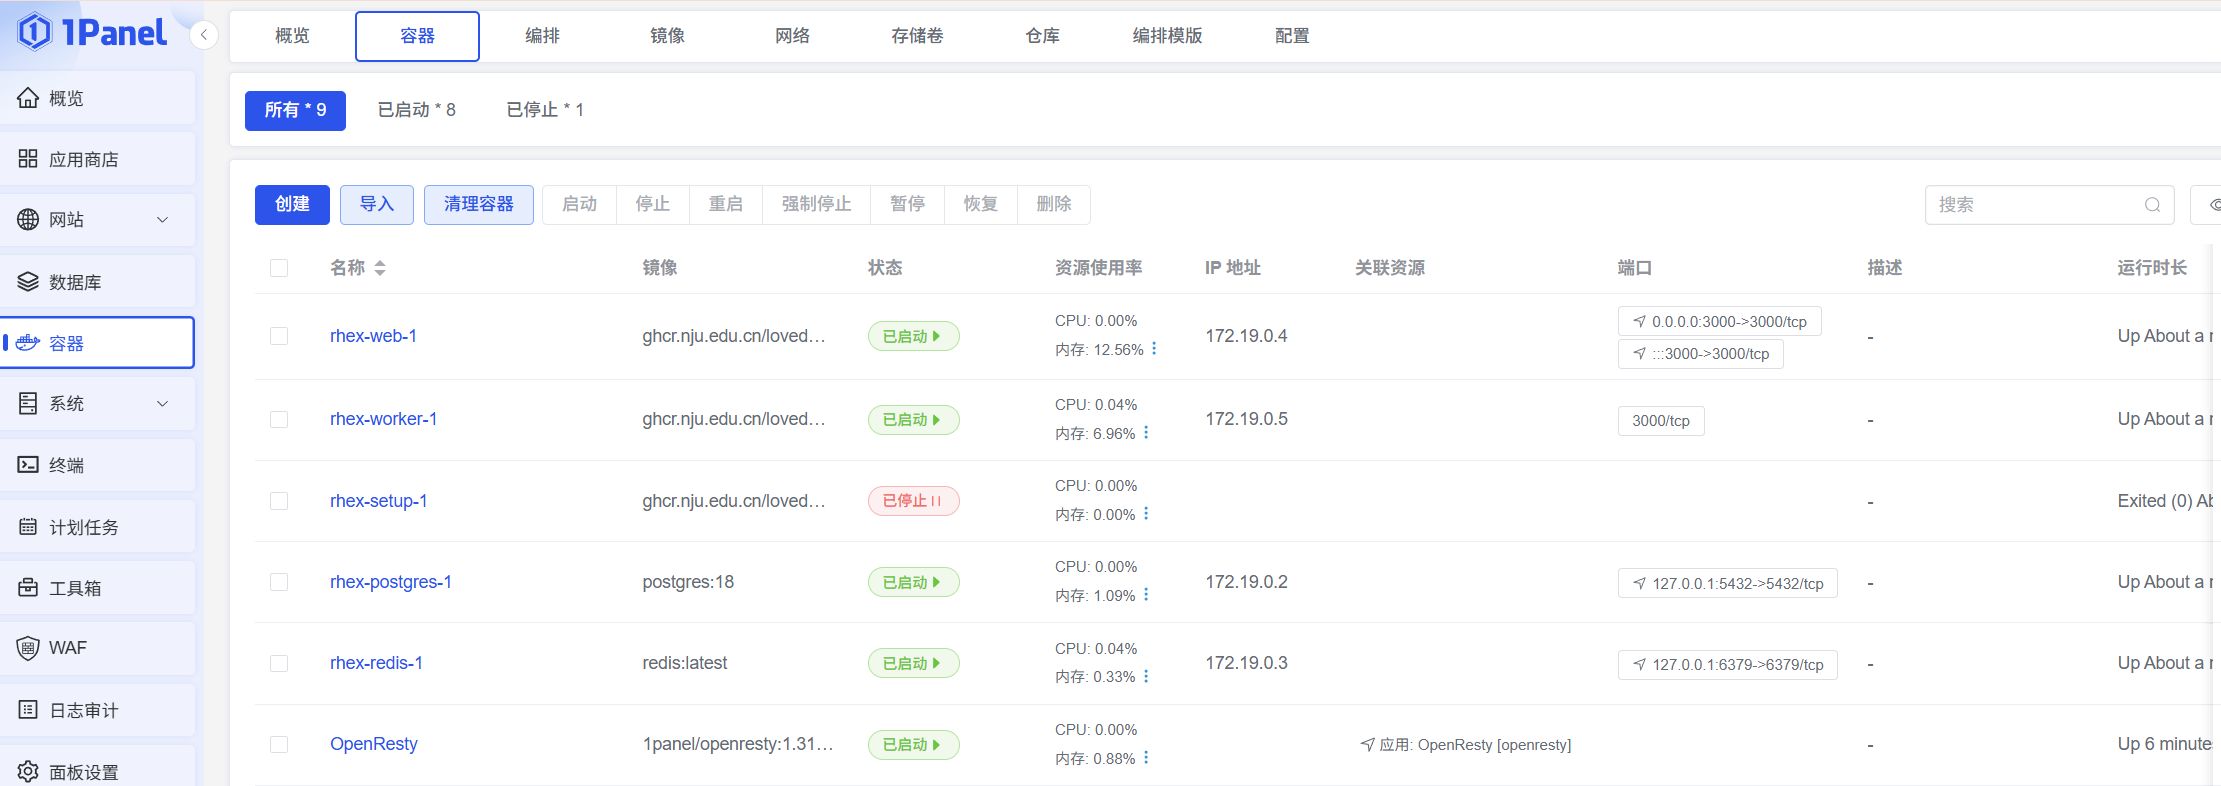
Task: Switch to the 编排 tab
Action: pyautogui.click(x=542, y=36)
